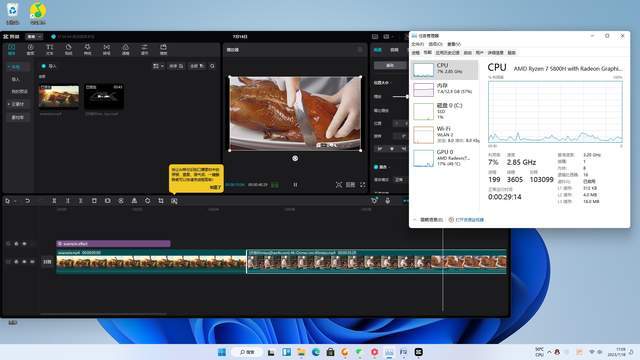Screen dimensions: 640x360
Task: Toggle visibility of the effect track
Action: [24, 244]
